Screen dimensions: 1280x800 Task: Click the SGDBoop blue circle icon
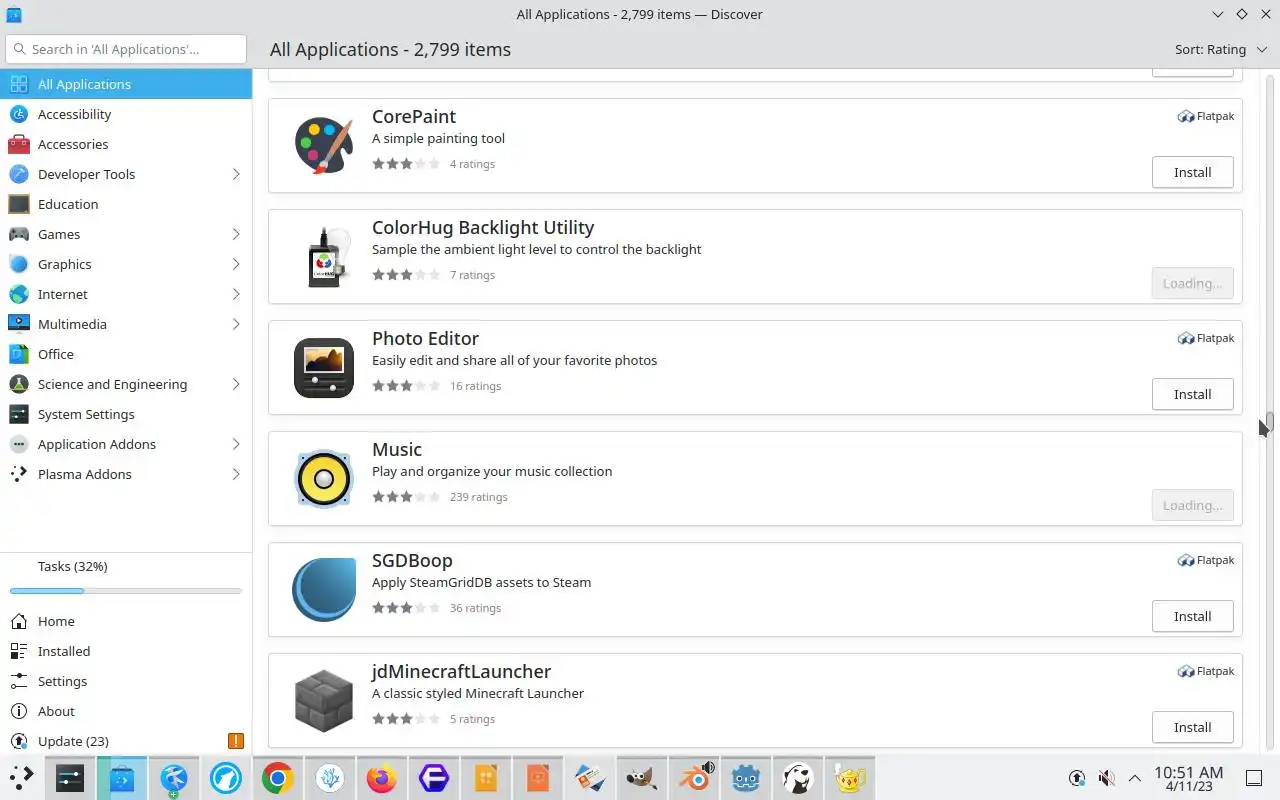(324, 590)
